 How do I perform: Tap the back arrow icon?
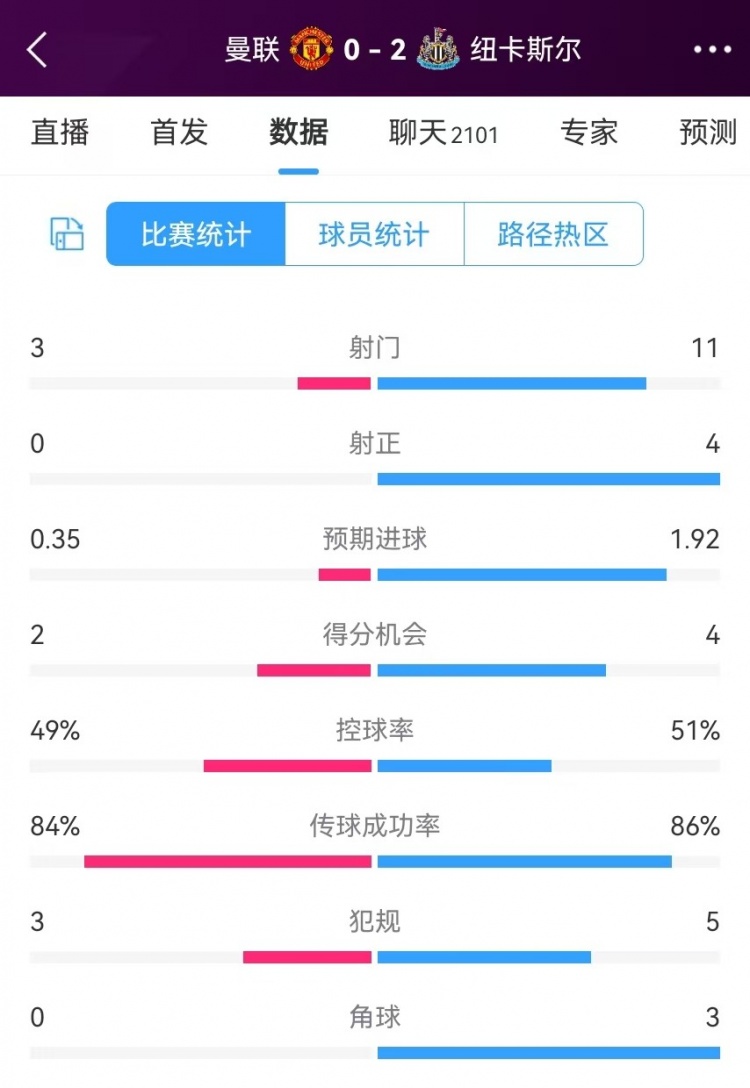point(37,49)
